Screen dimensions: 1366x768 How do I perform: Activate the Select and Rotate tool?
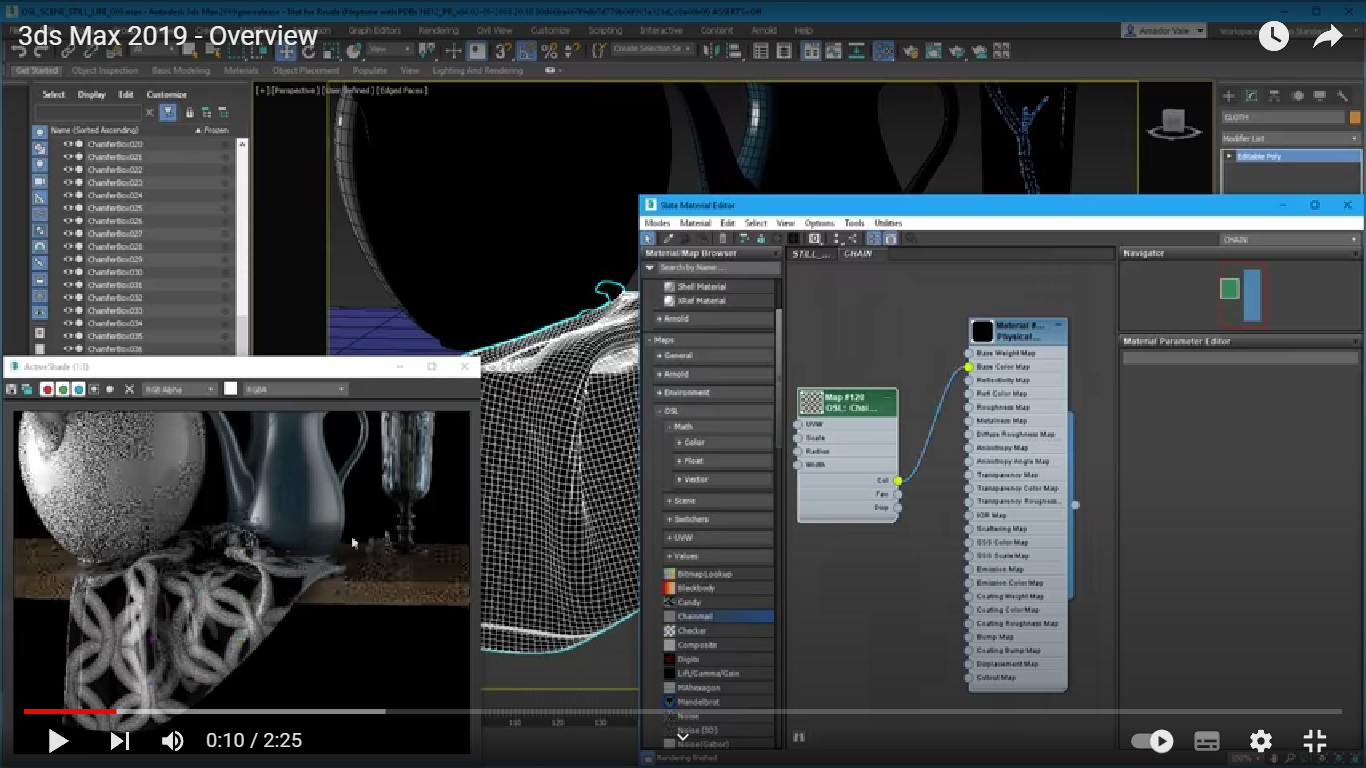(x=307, y=51)
